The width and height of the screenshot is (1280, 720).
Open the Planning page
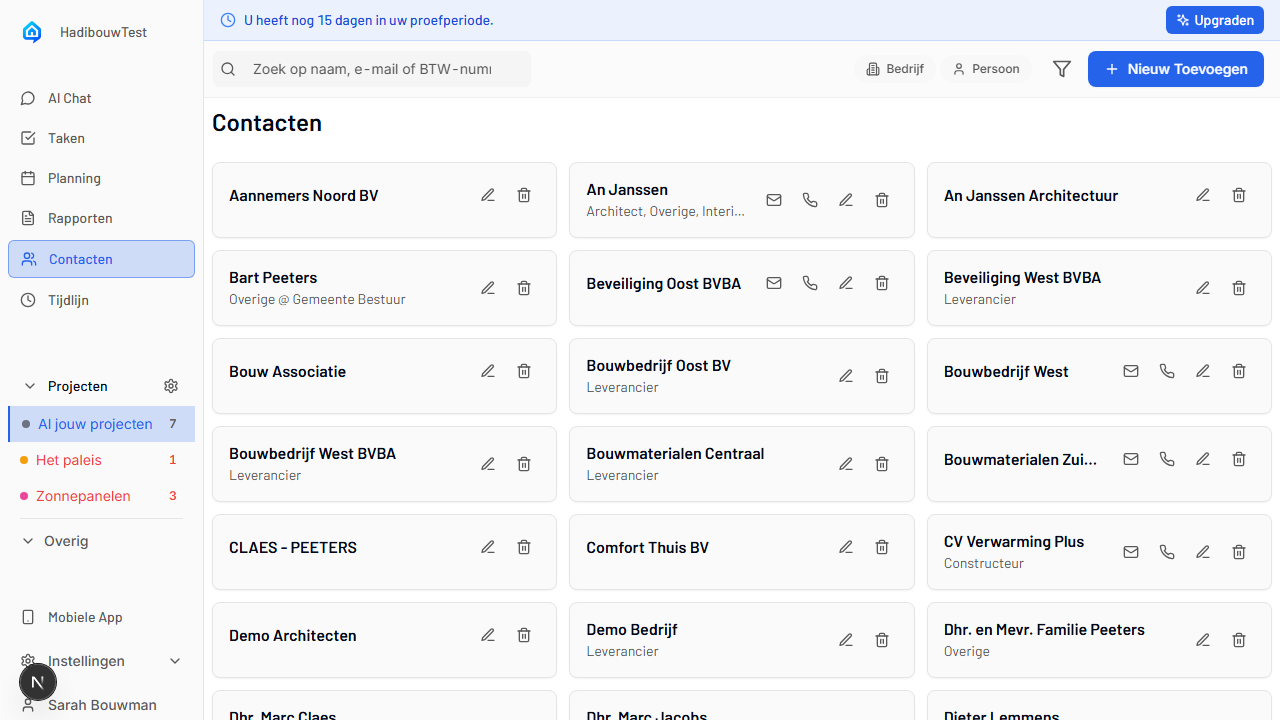pos(74,178)
